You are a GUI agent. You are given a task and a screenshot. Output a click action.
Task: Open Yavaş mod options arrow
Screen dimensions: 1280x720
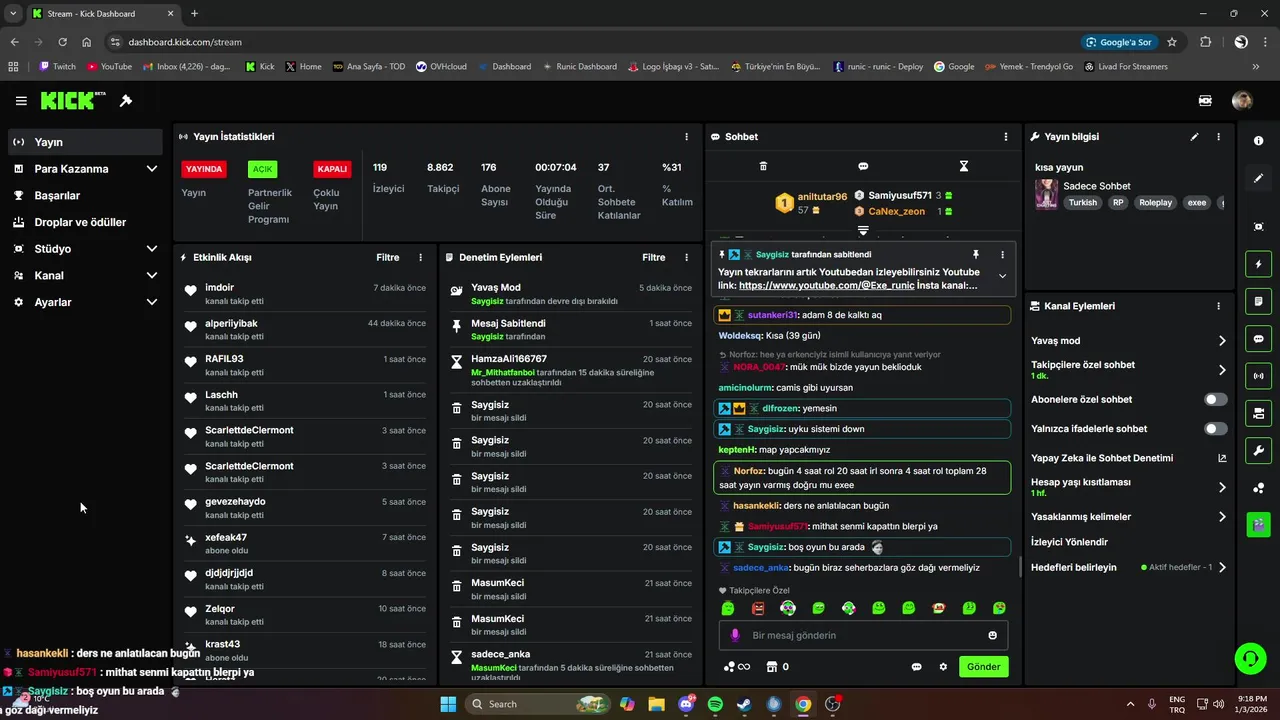[1222, 341]
